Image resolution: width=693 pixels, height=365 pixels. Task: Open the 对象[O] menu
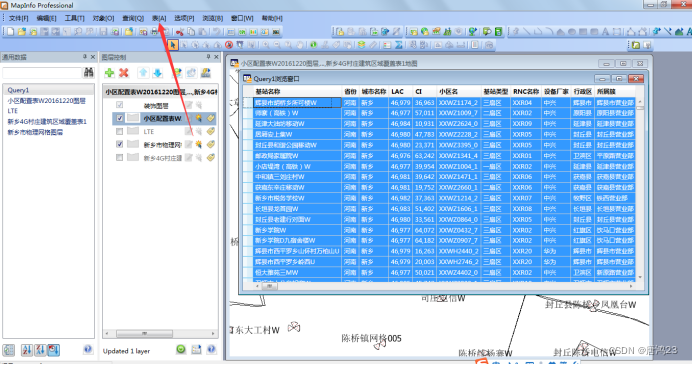(x=103, y=18)
